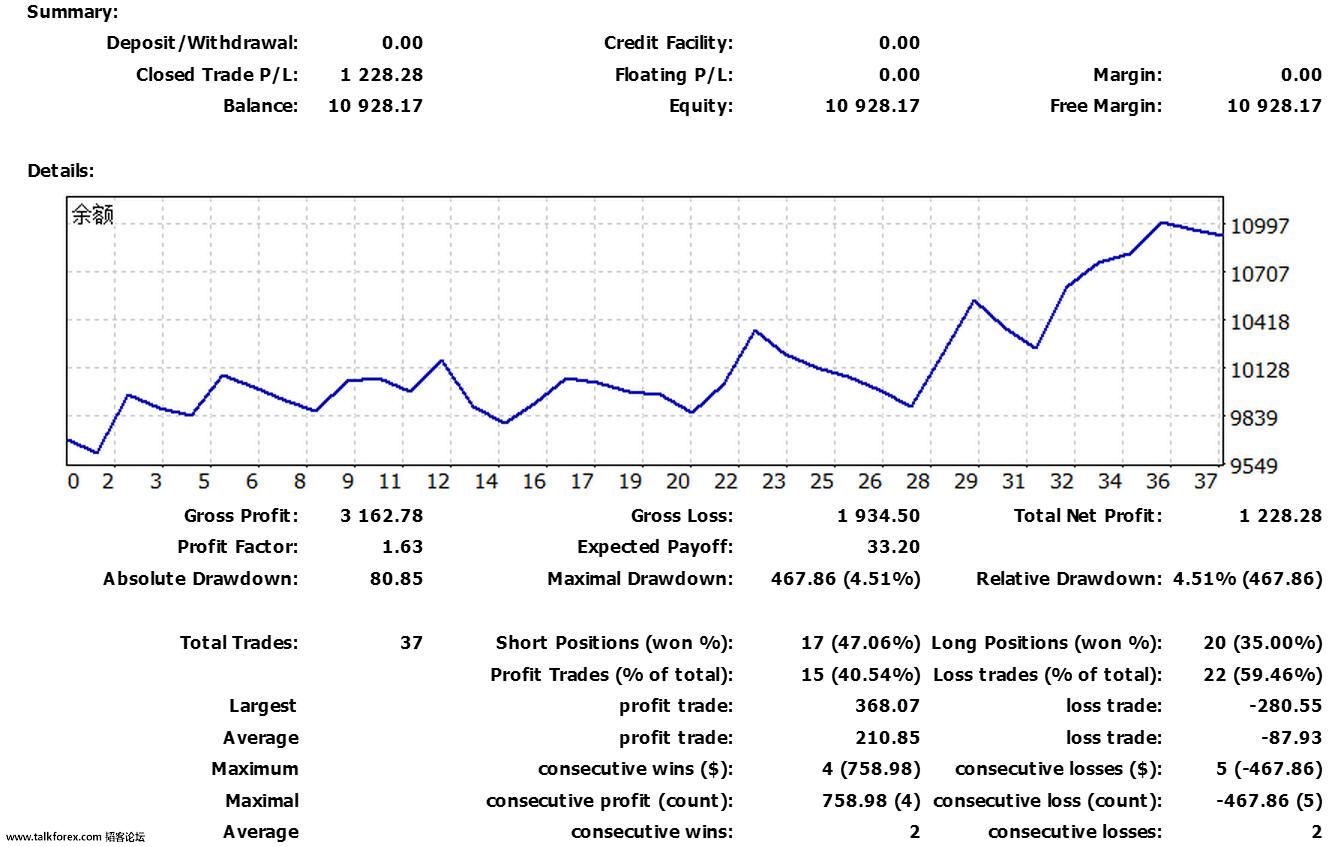Click the Details heading
Screen dimensions: 1338x847
click(x=60, y=170)
